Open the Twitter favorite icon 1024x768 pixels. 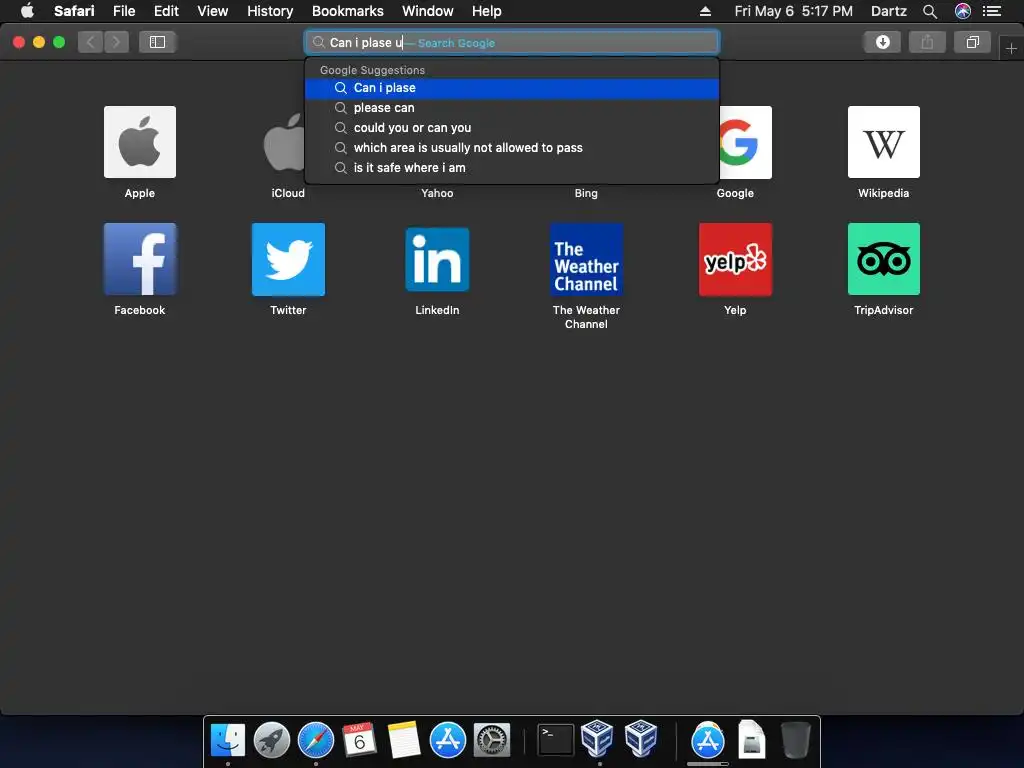[288, 259]
